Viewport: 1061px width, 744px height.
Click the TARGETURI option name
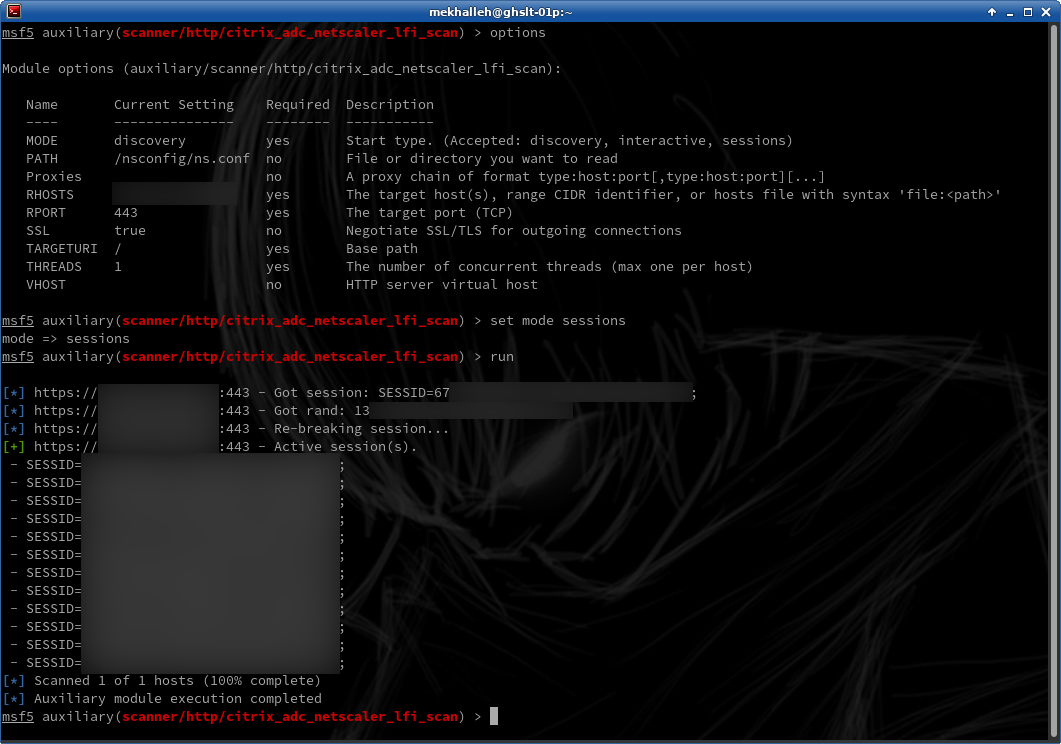[x=62, y=249]
